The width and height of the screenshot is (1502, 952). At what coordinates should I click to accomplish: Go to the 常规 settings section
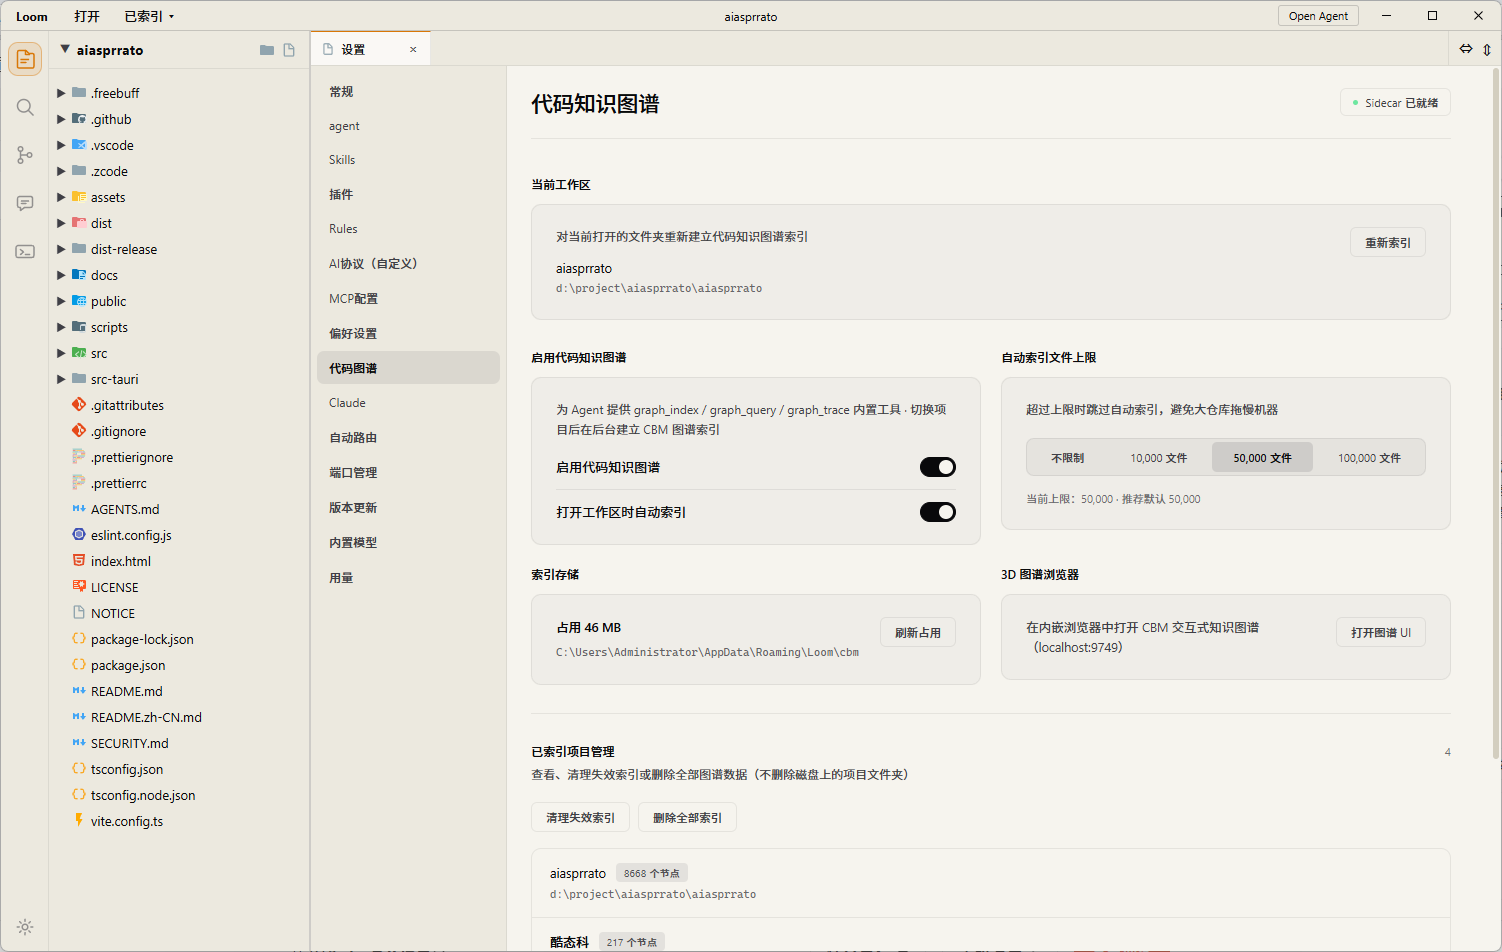coord(408,91)
